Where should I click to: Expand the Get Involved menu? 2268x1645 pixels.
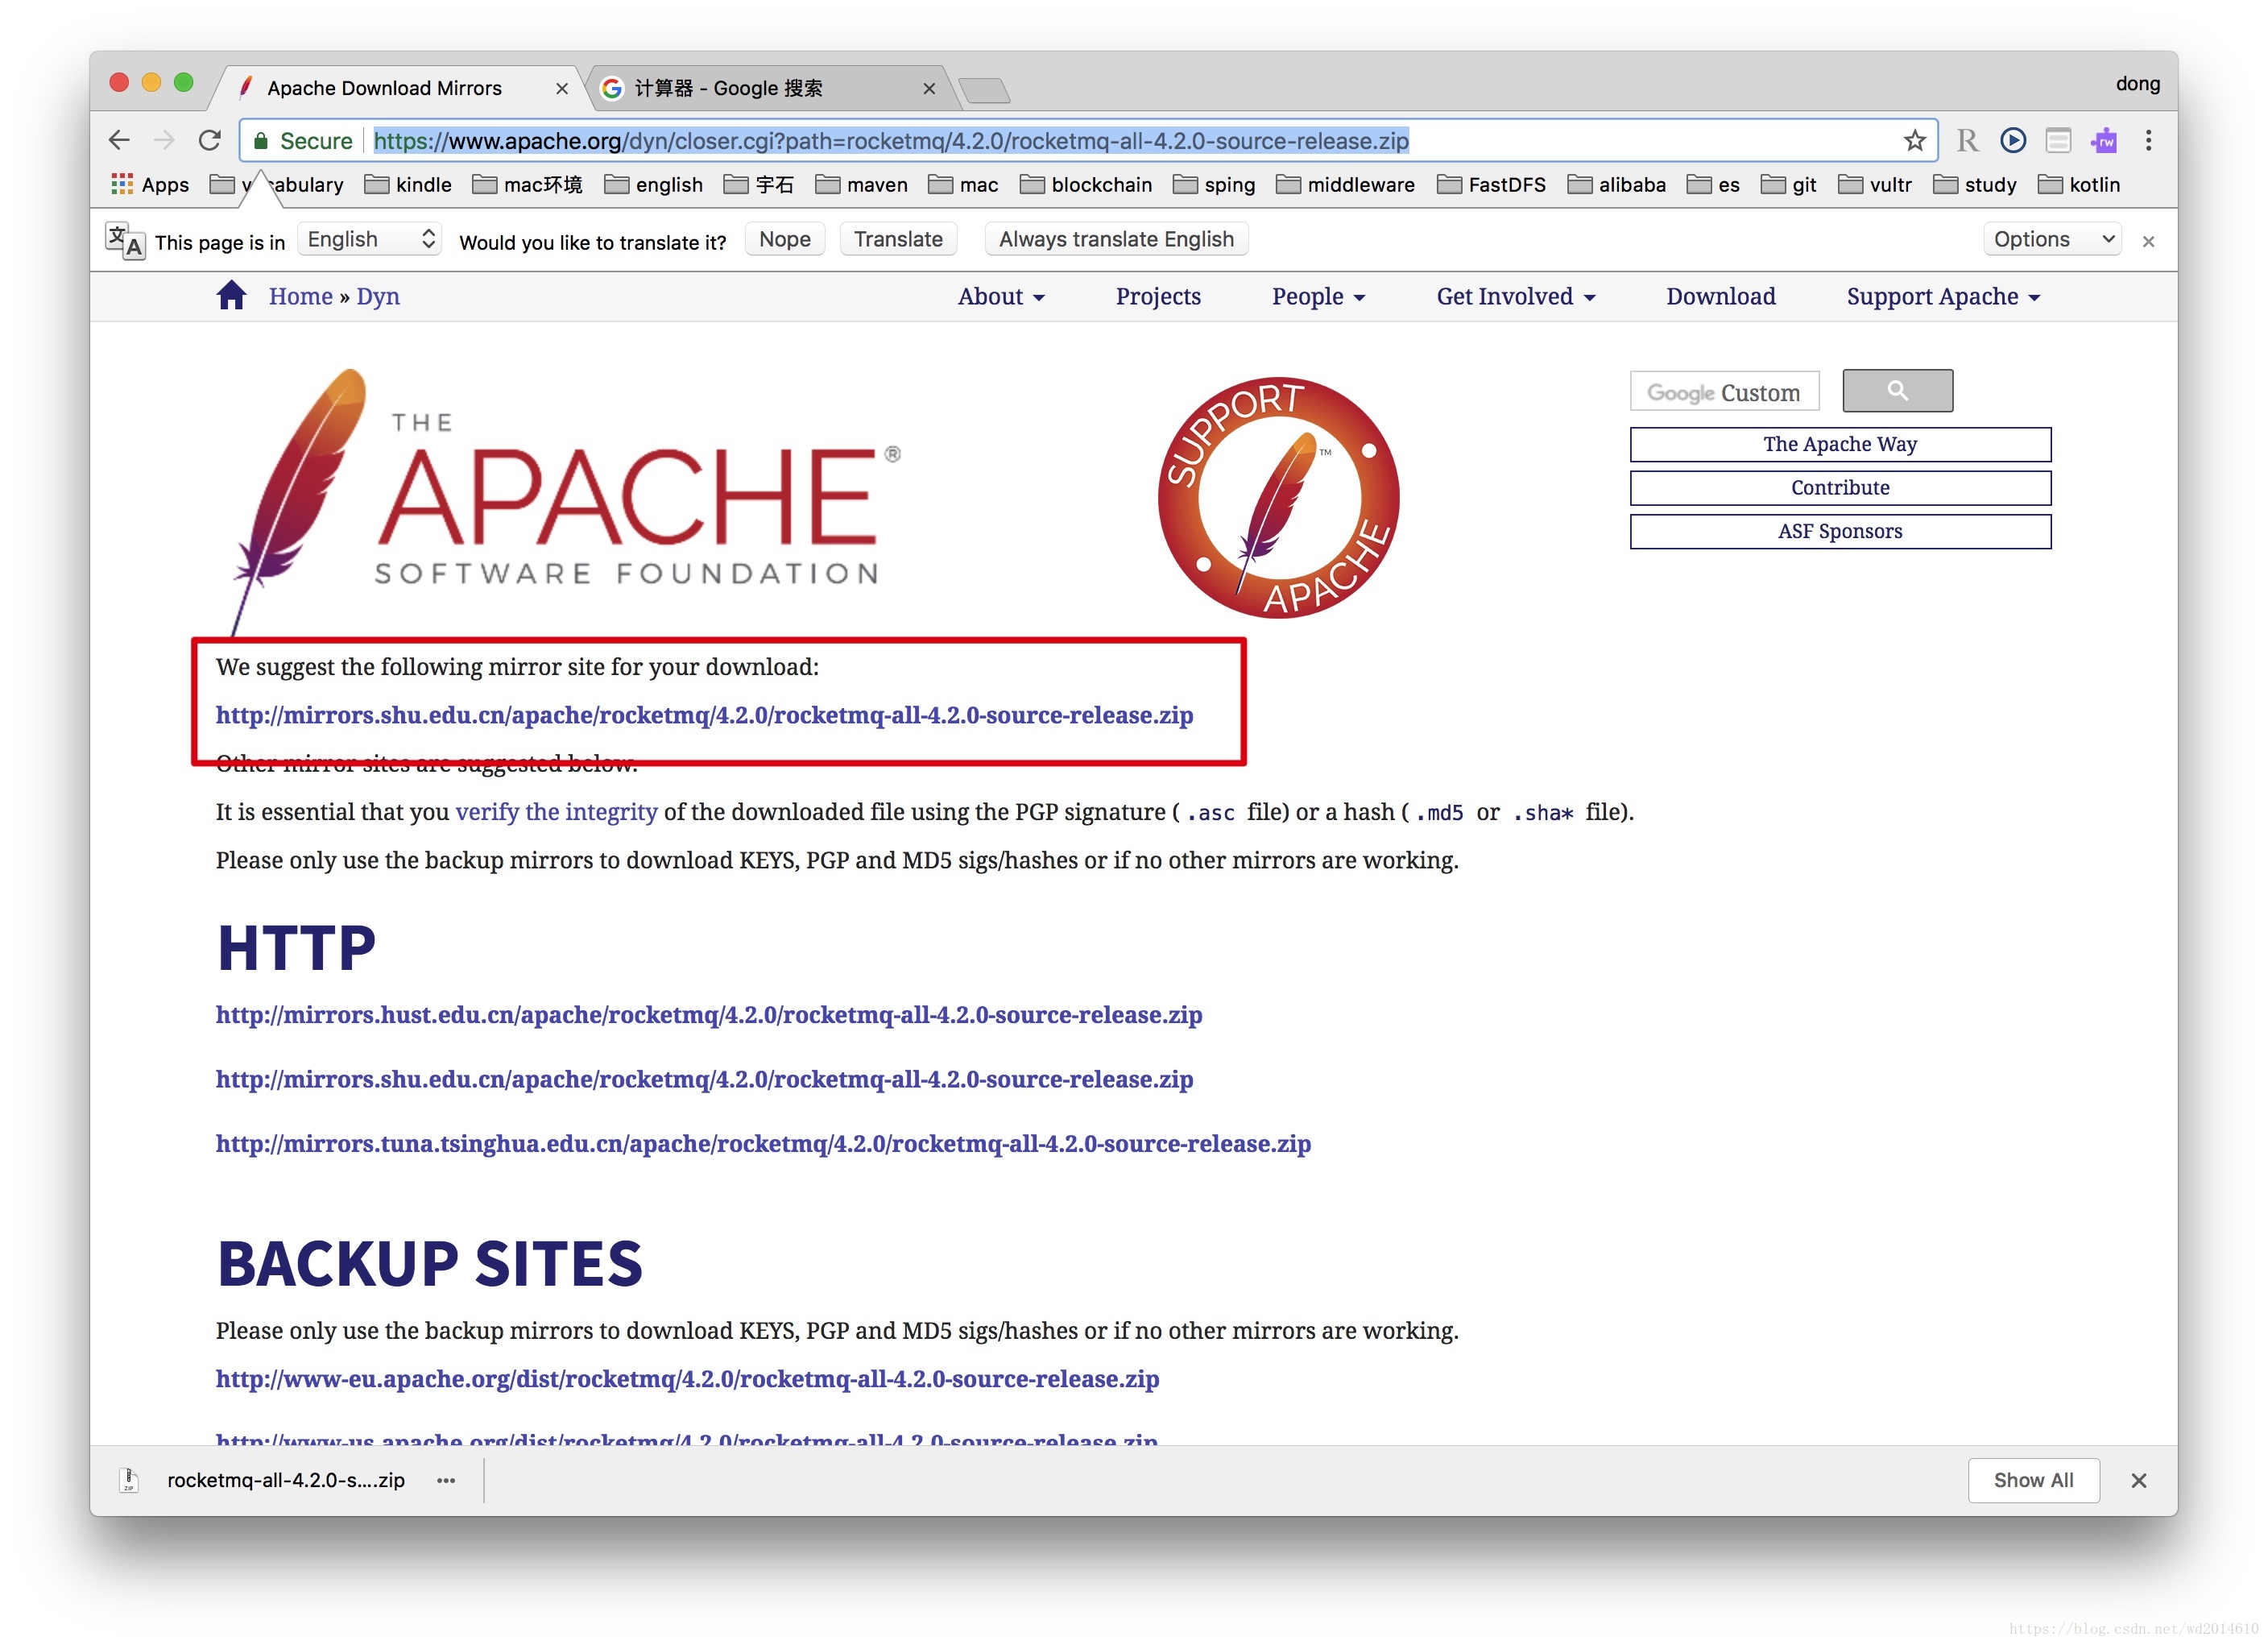point(1516,296)
